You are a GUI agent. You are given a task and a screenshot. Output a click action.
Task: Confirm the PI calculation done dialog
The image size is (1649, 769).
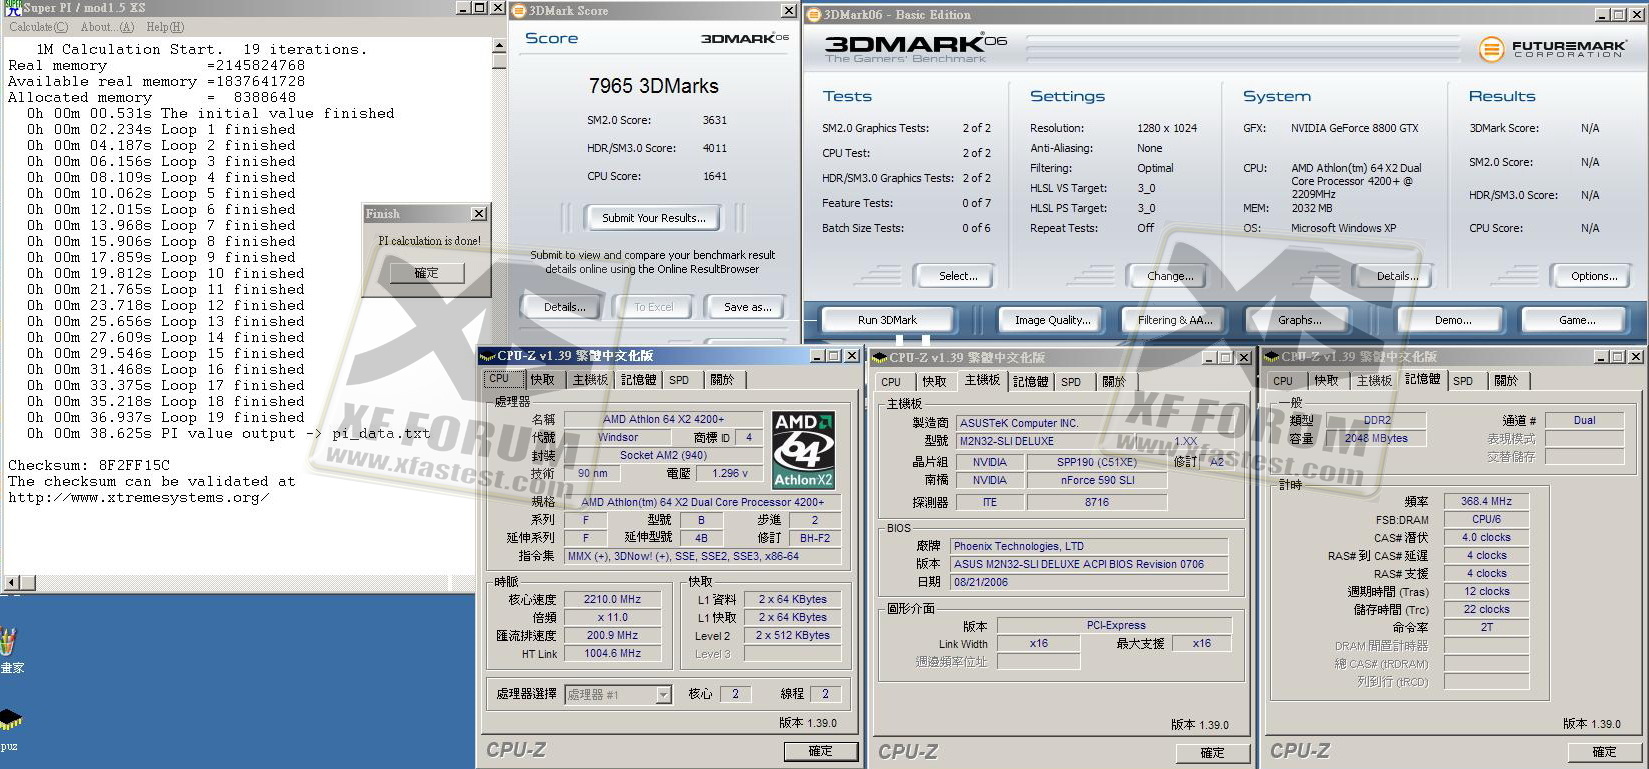[x=427, y=273]
